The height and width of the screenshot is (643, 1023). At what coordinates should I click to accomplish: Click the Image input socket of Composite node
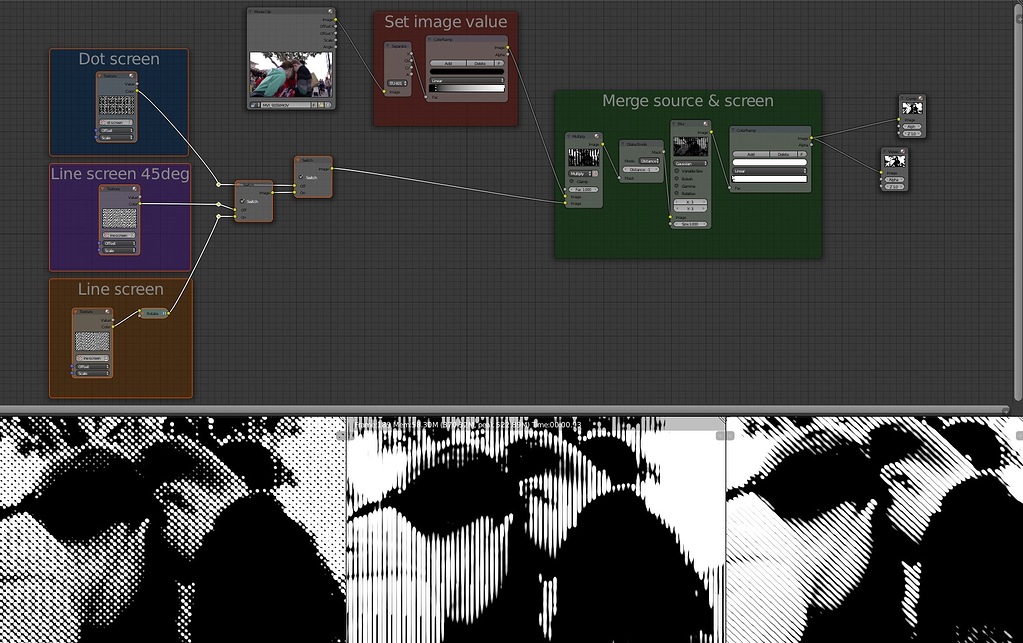tap(898, 119)
